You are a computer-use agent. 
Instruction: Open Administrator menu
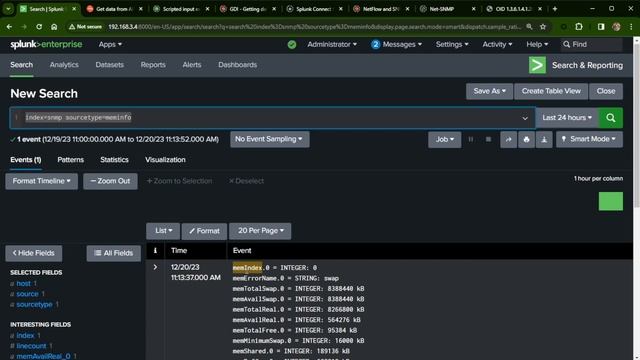(332, 44)
